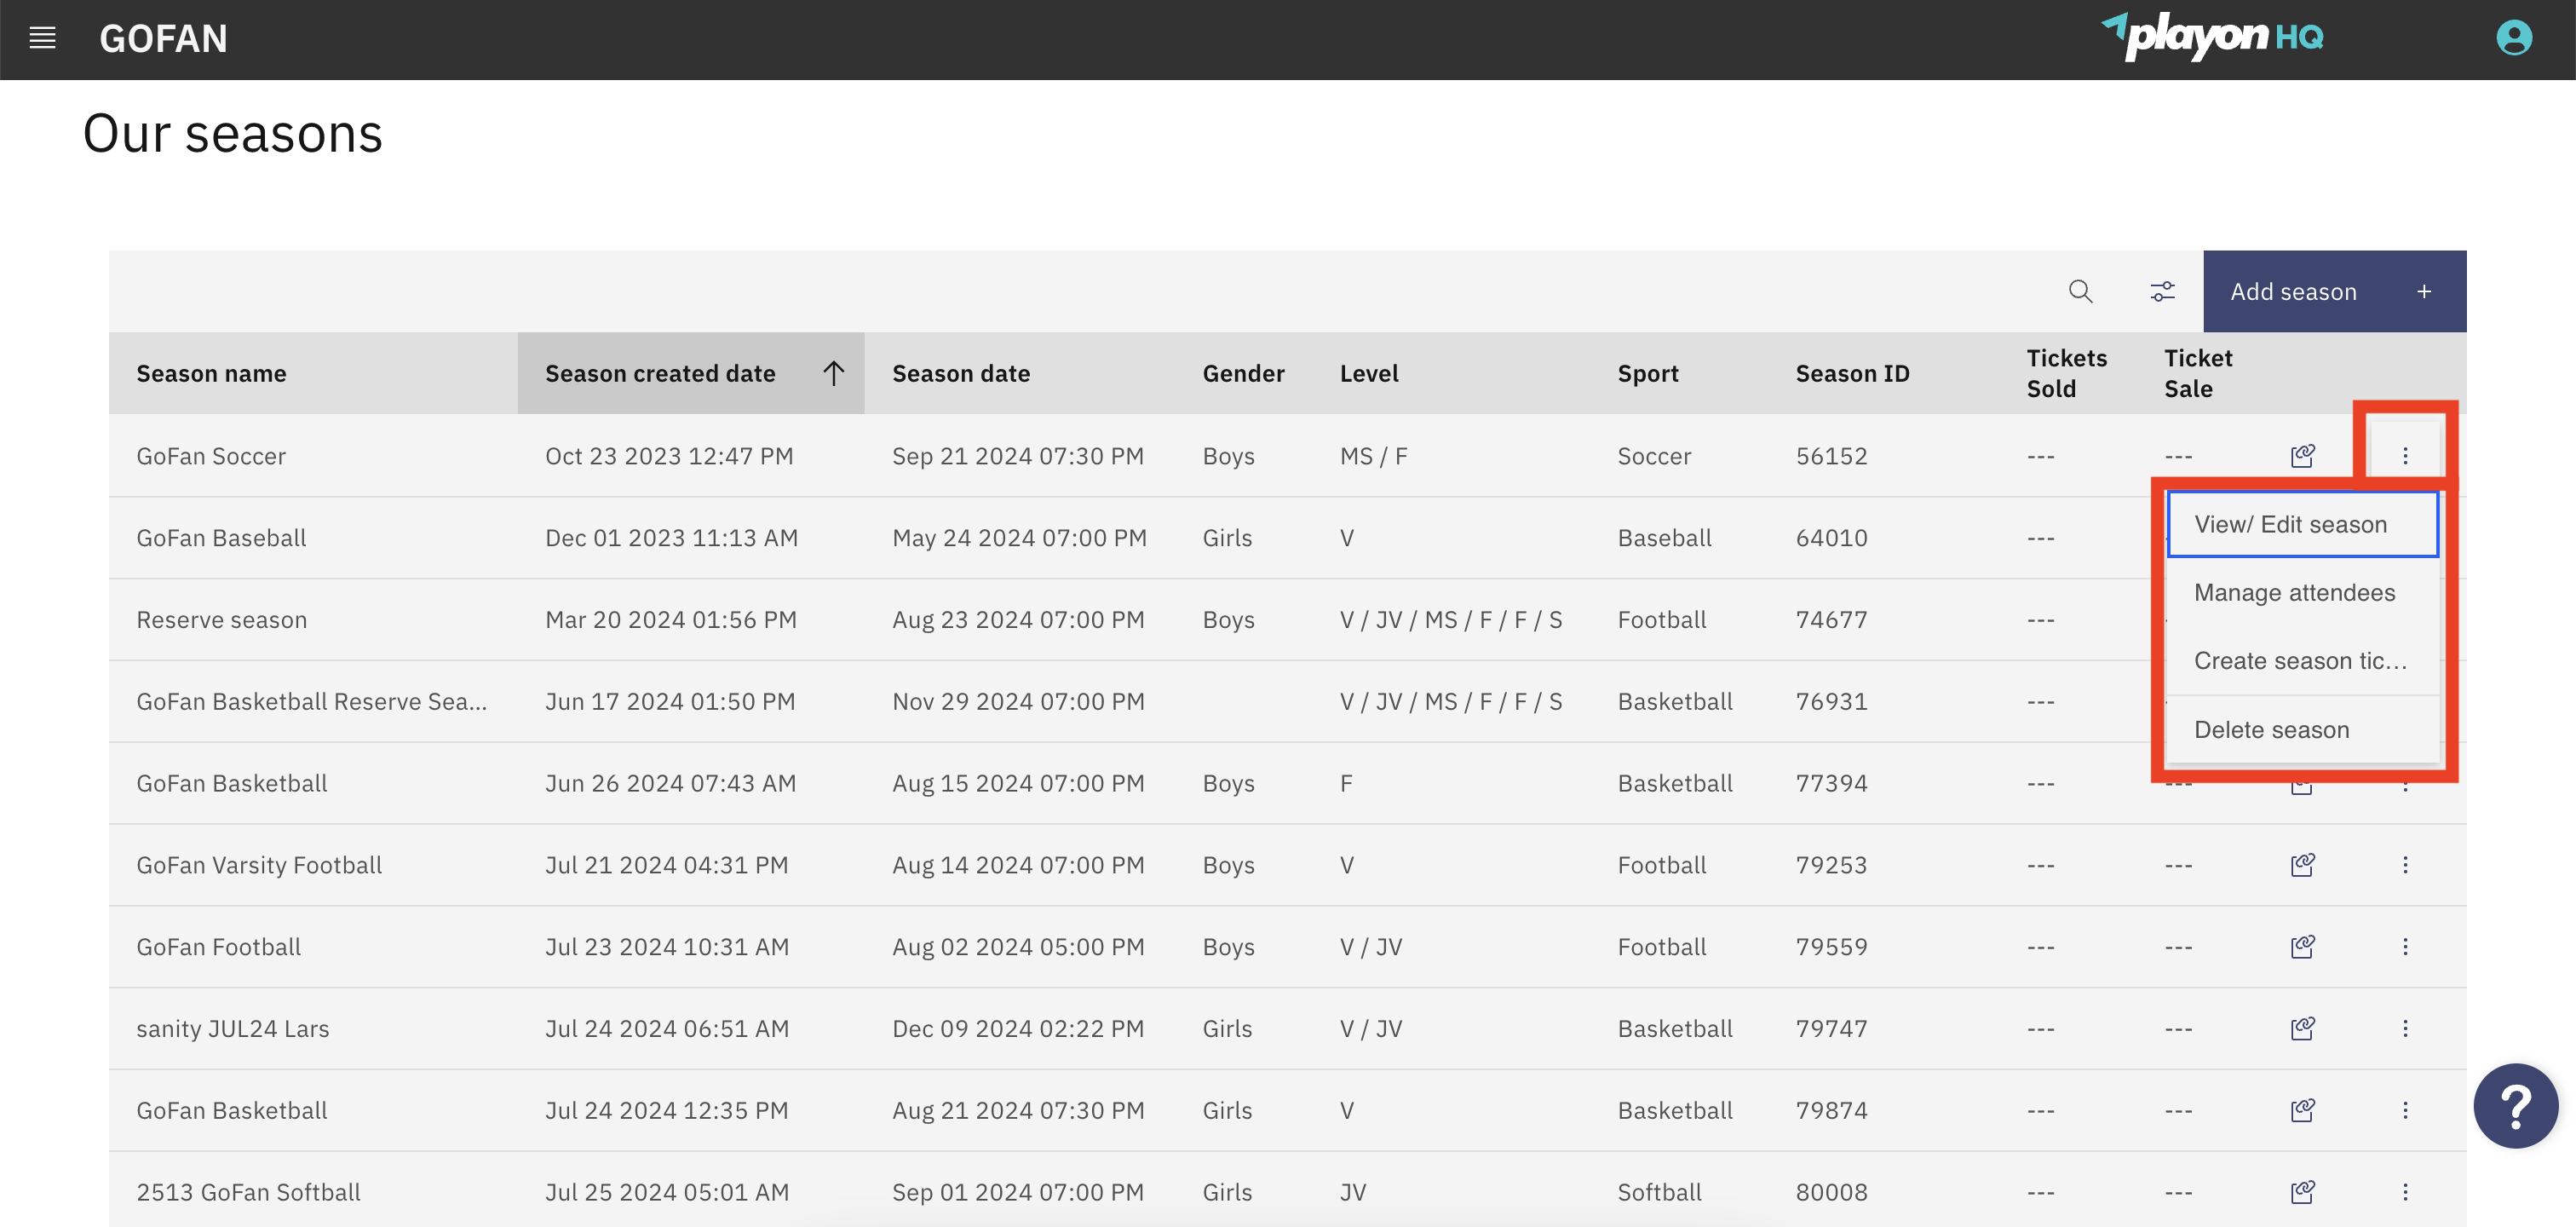Open the table filter settings icon
Screen dimensions: 2576x1227
[2162, 291]
